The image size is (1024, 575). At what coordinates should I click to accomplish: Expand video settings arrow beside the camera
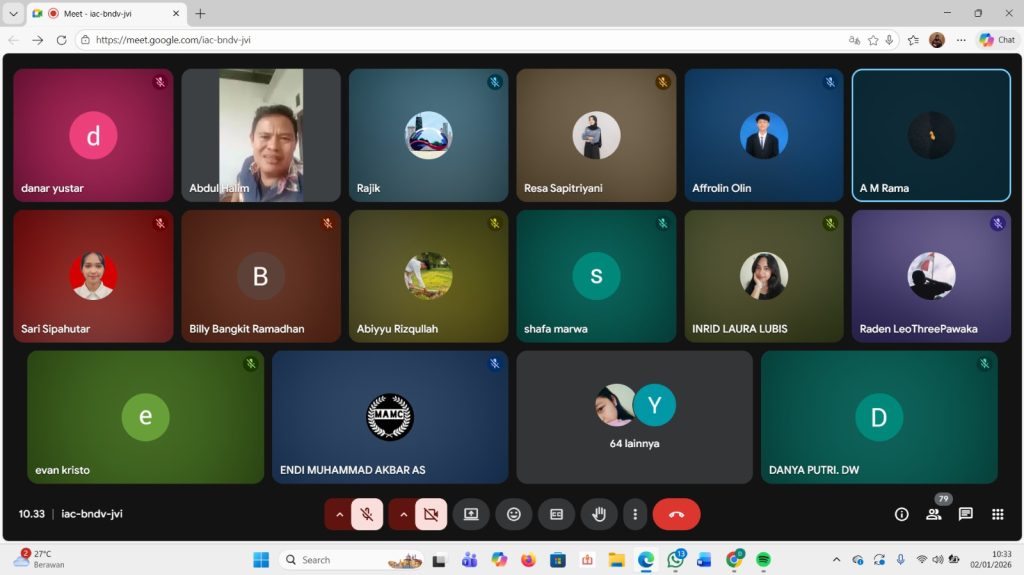403,514
